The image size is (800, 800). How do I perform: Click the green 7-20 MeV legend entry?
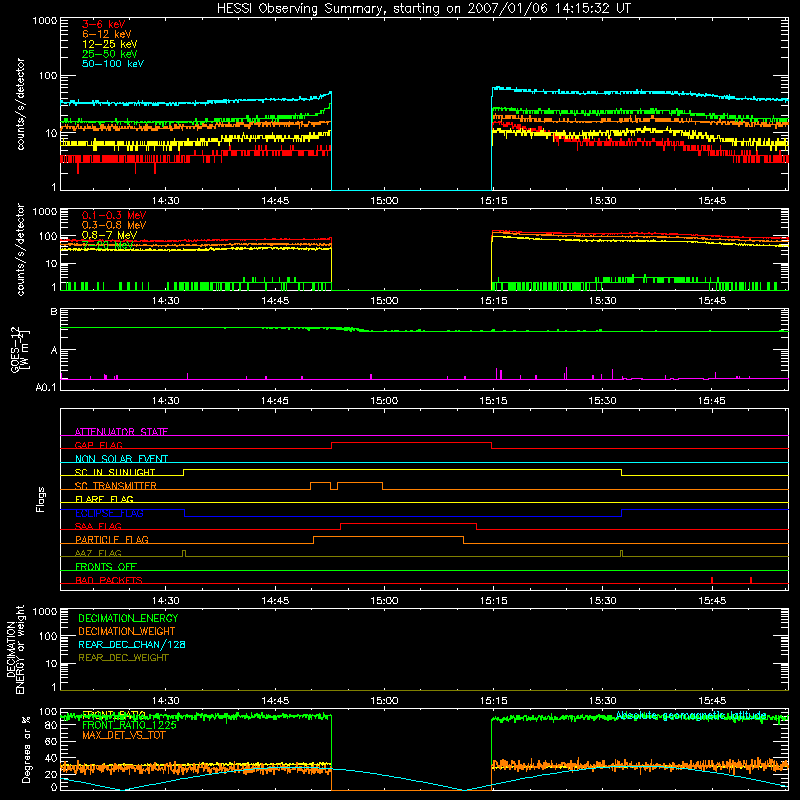point(108,245)
